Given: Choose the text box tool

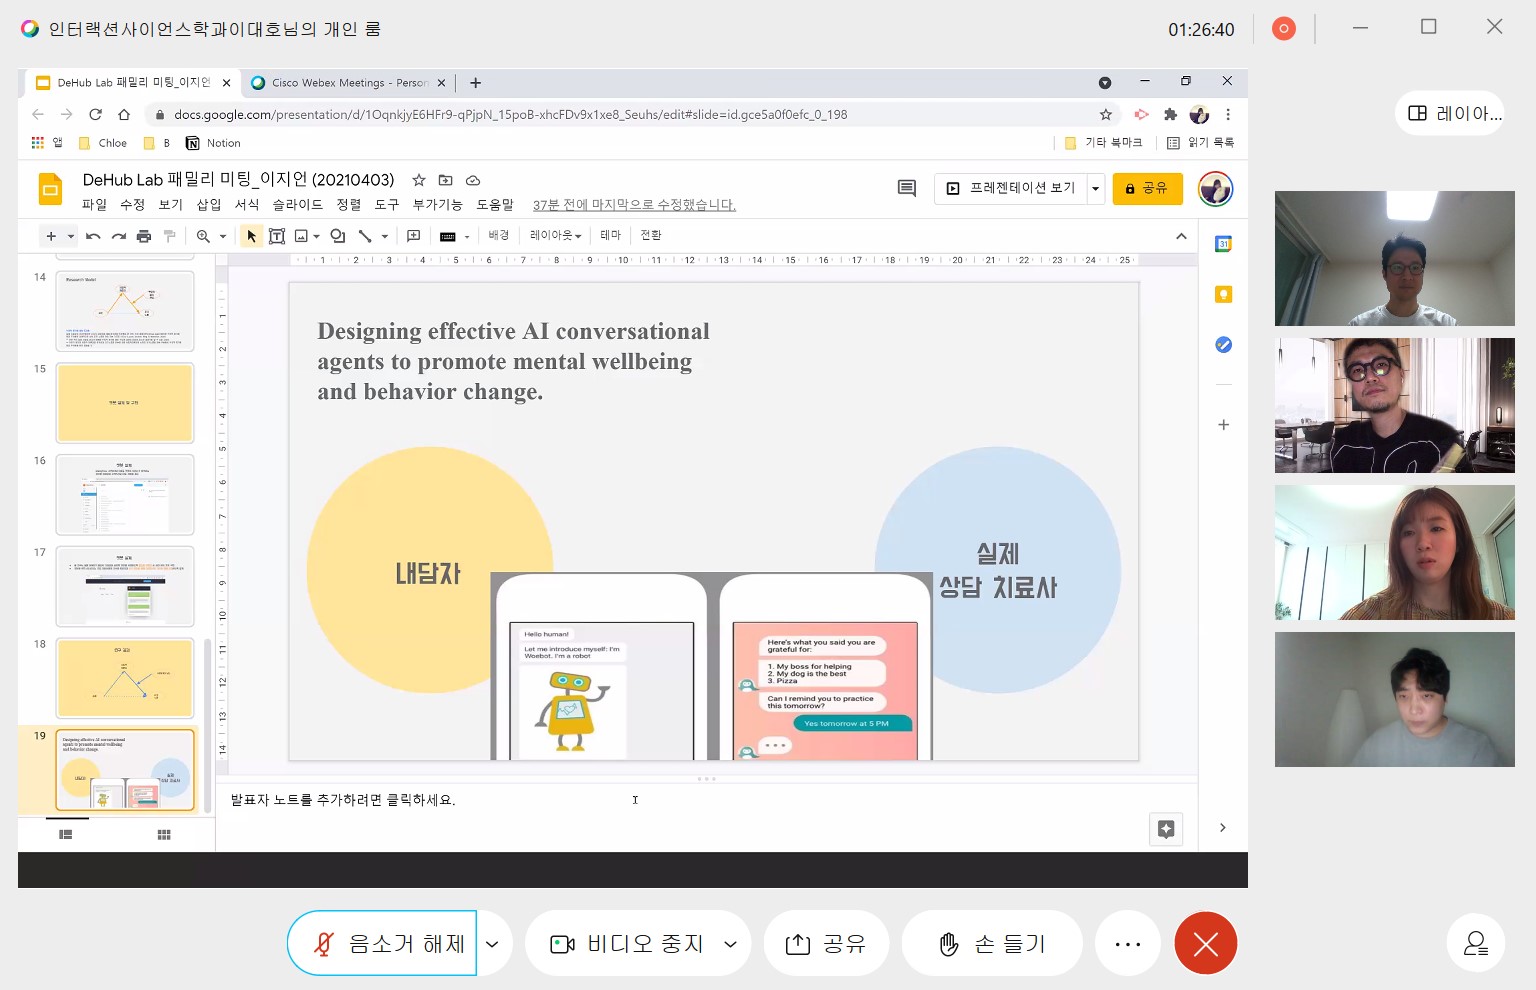Looking at the screenshot, I should pyautogui.click(x=277, y=236).
